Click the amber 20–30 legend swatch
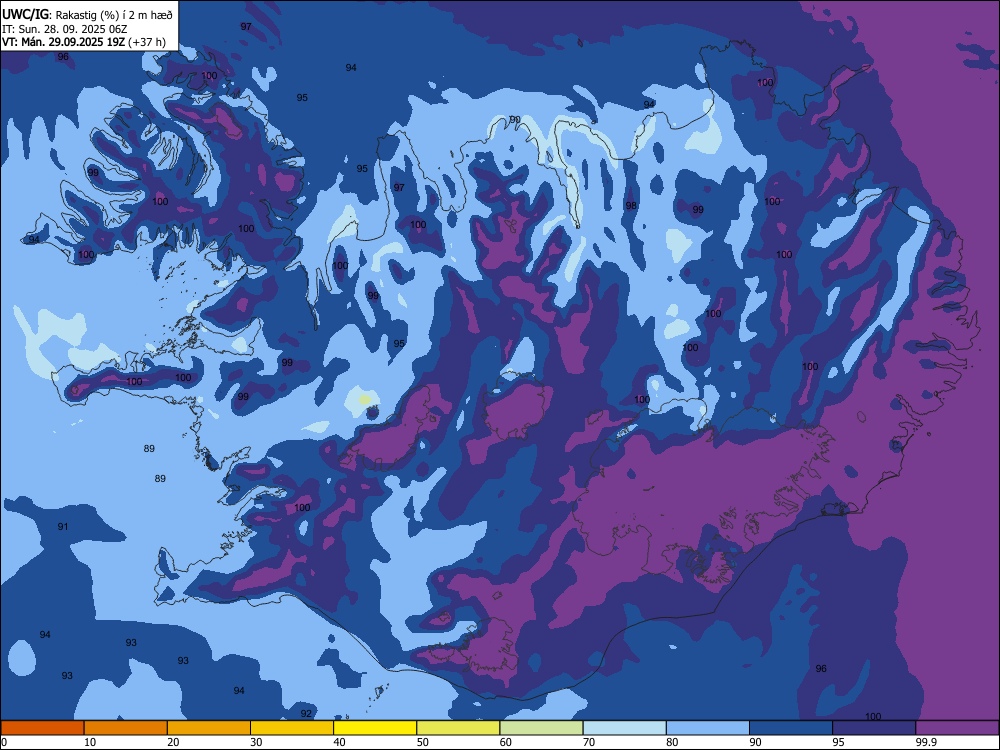1000x750 pixels. tap(209, 728)
